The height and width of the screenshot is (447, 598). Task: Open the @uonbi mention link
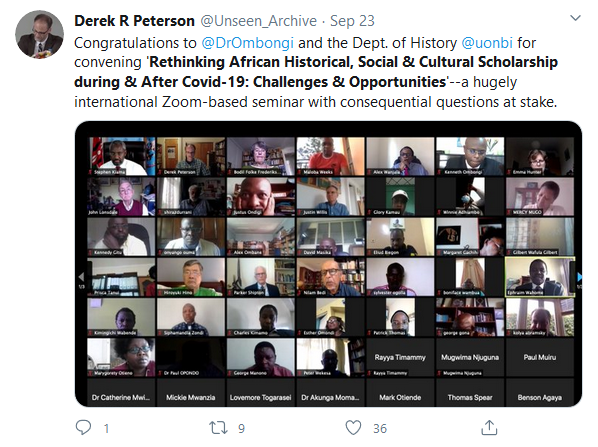coord(487,43)
